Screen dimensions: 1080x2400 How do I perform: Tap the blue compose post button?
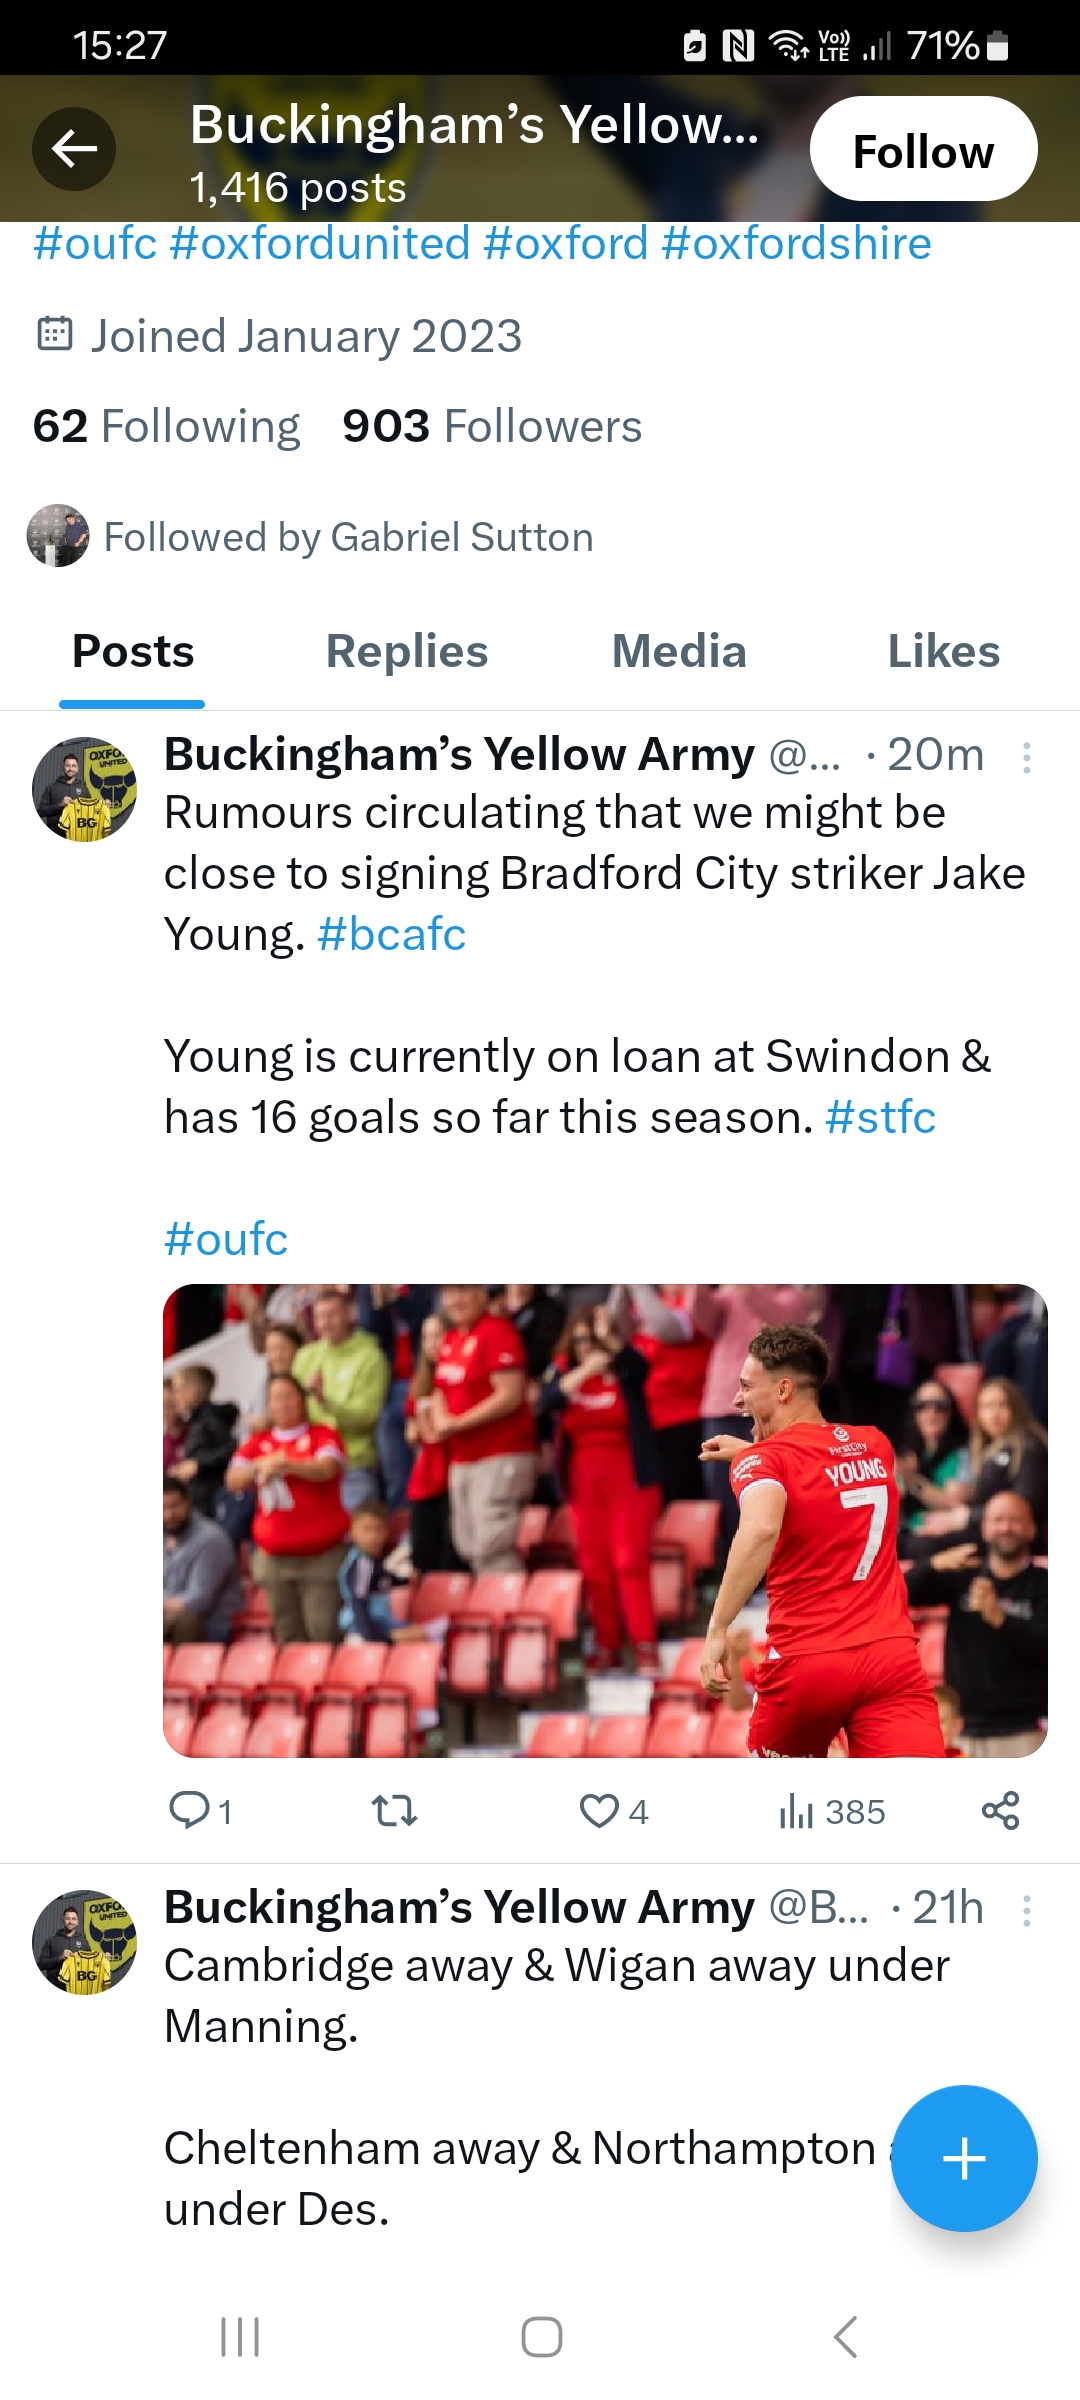tap(964, 2158)
